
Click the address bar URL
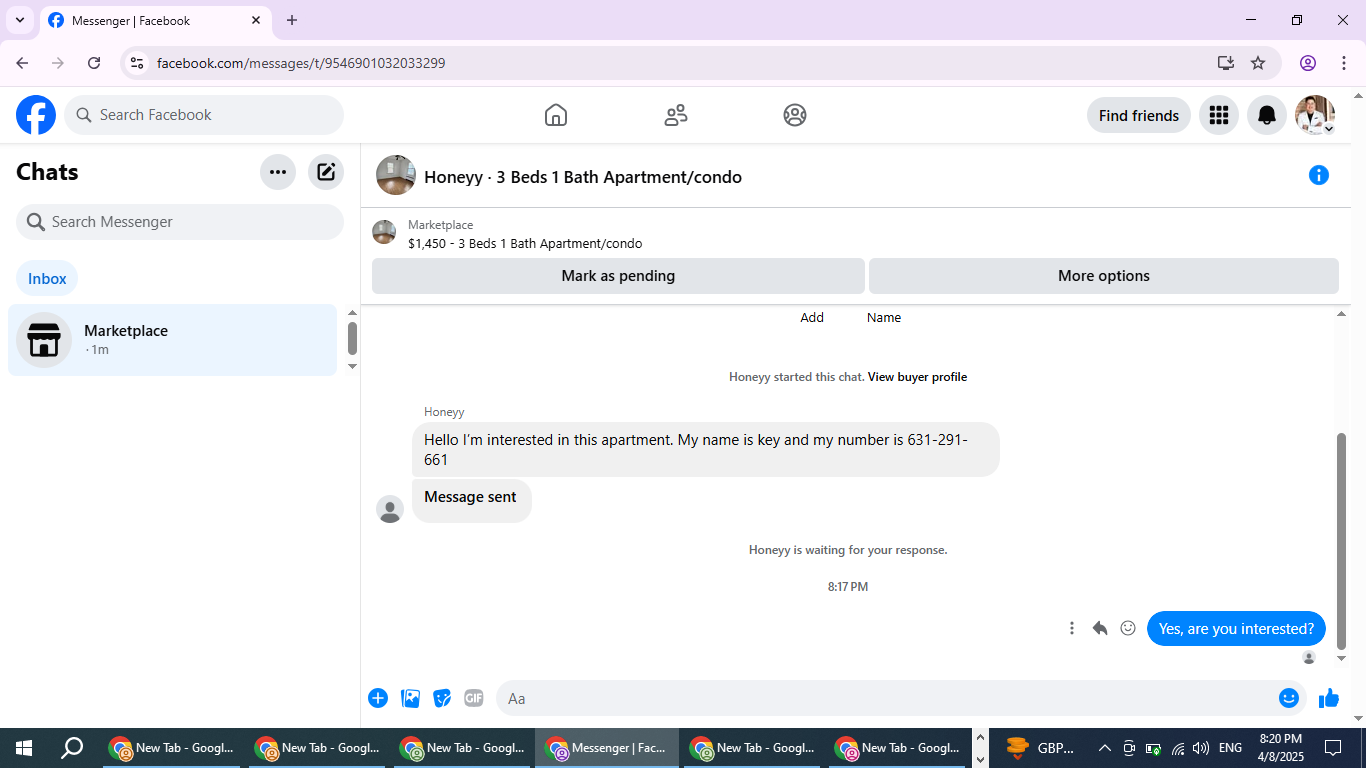pyautogui.click(x=301, y=63)
